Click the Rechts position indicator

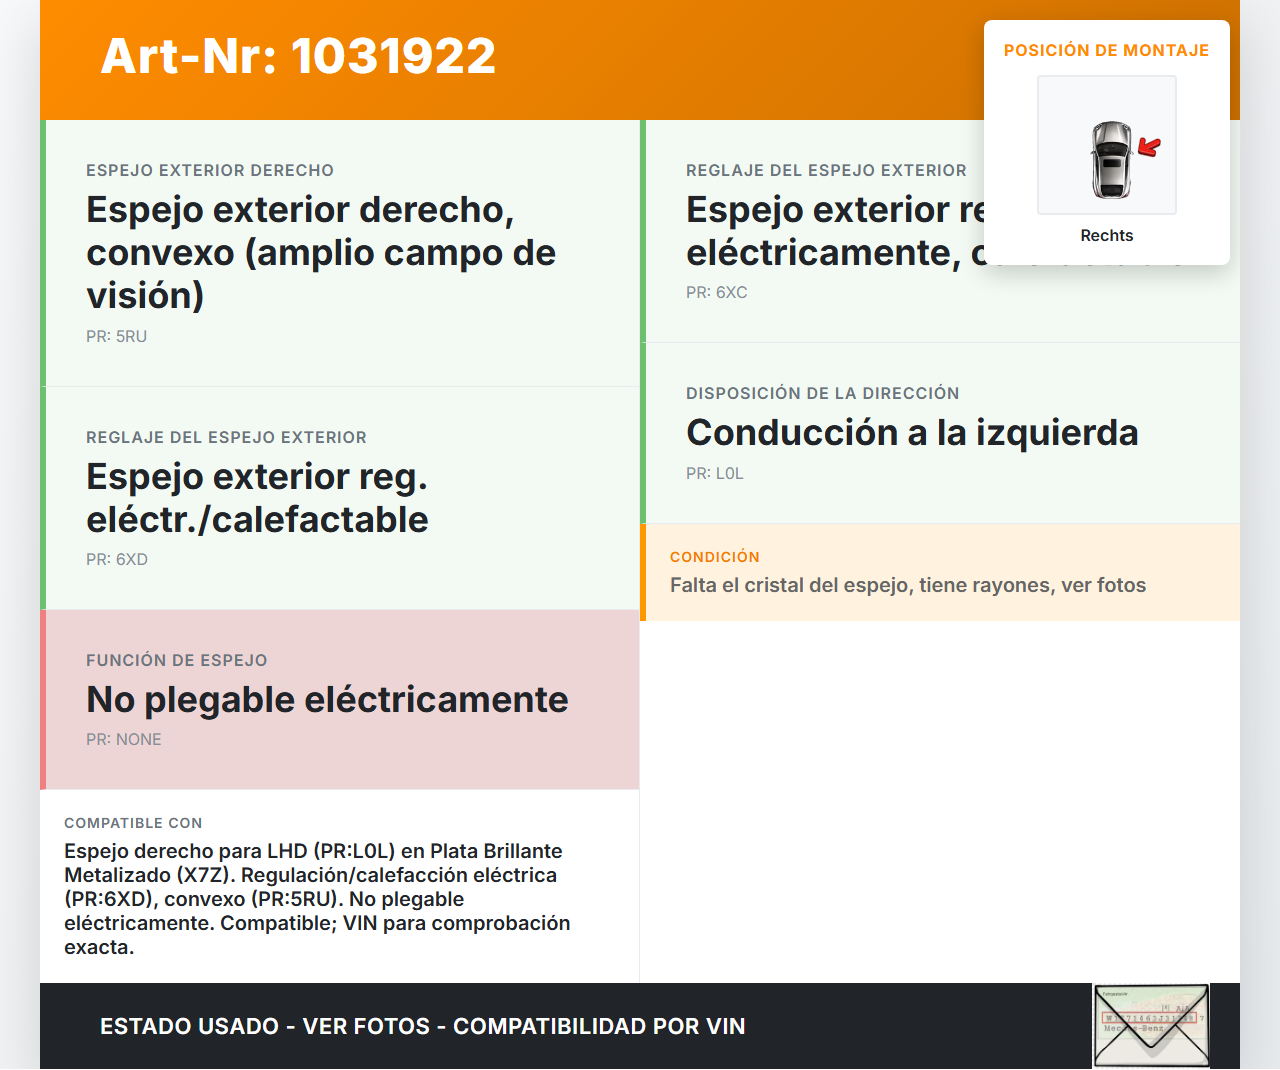click(1106, 236)
